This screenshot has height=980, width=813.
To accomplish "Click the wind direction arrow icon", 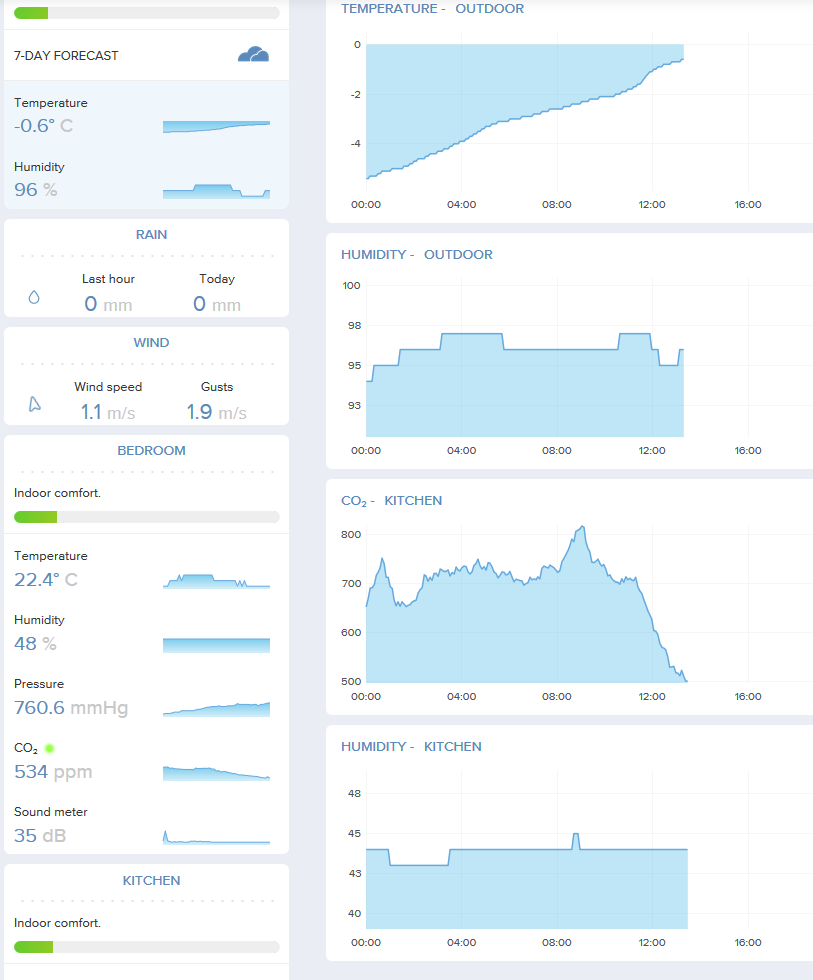I will pos(34,404).
